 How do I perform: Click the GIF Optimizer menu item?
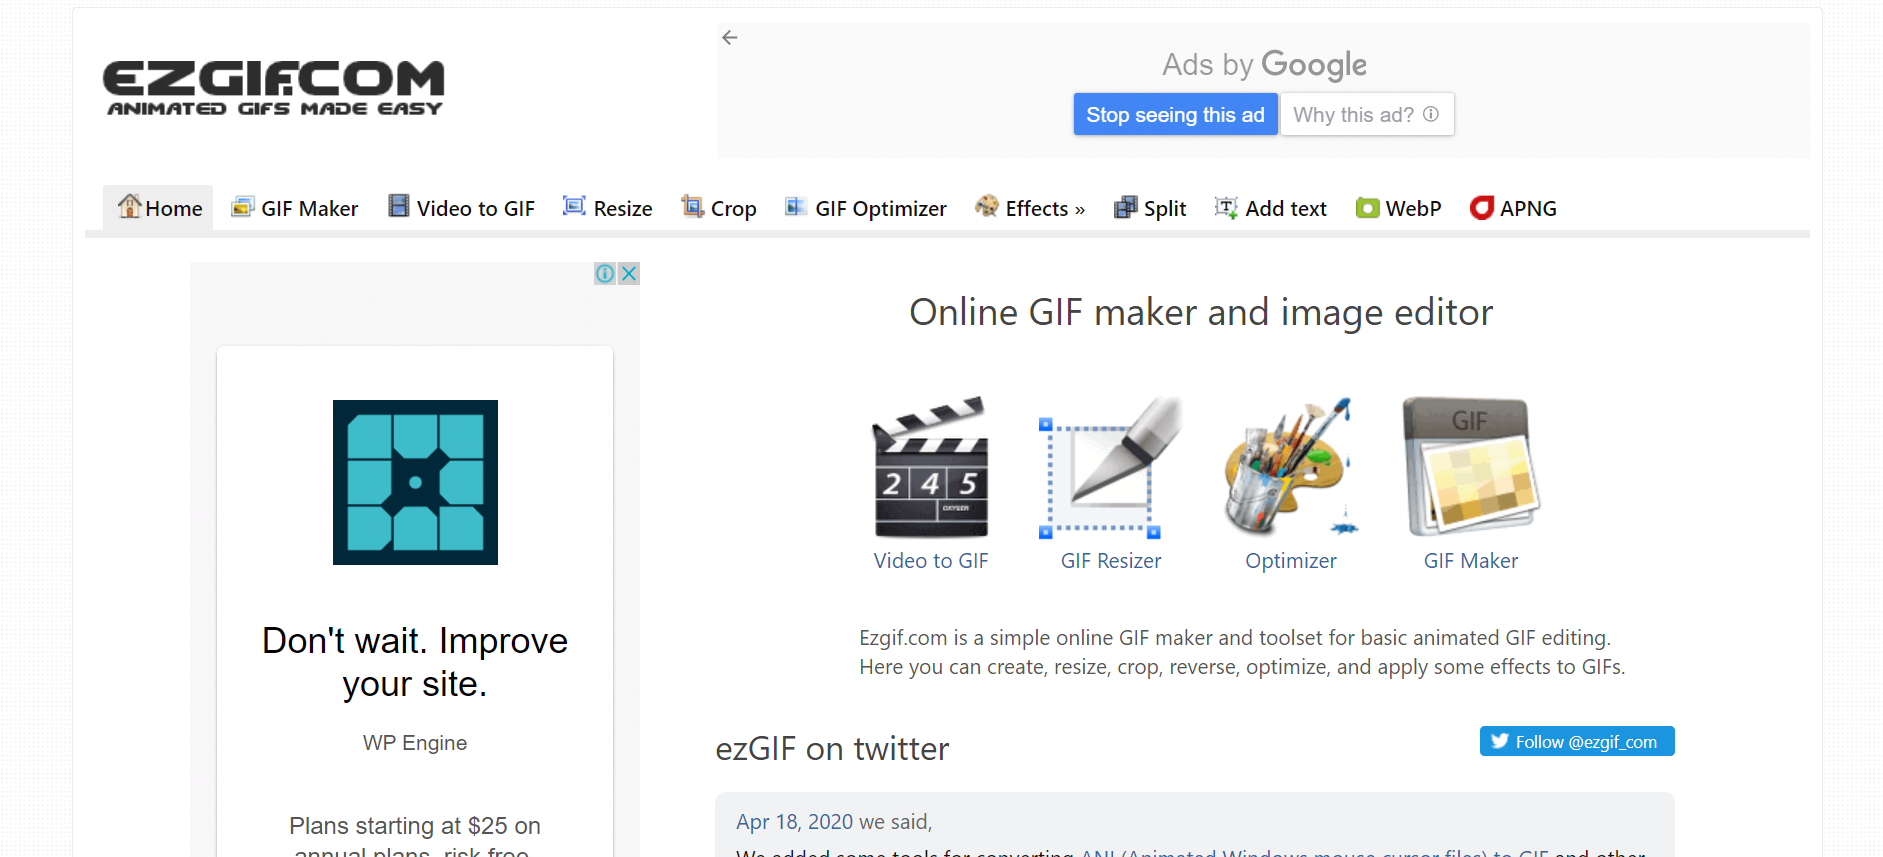[x=865, y=208]
